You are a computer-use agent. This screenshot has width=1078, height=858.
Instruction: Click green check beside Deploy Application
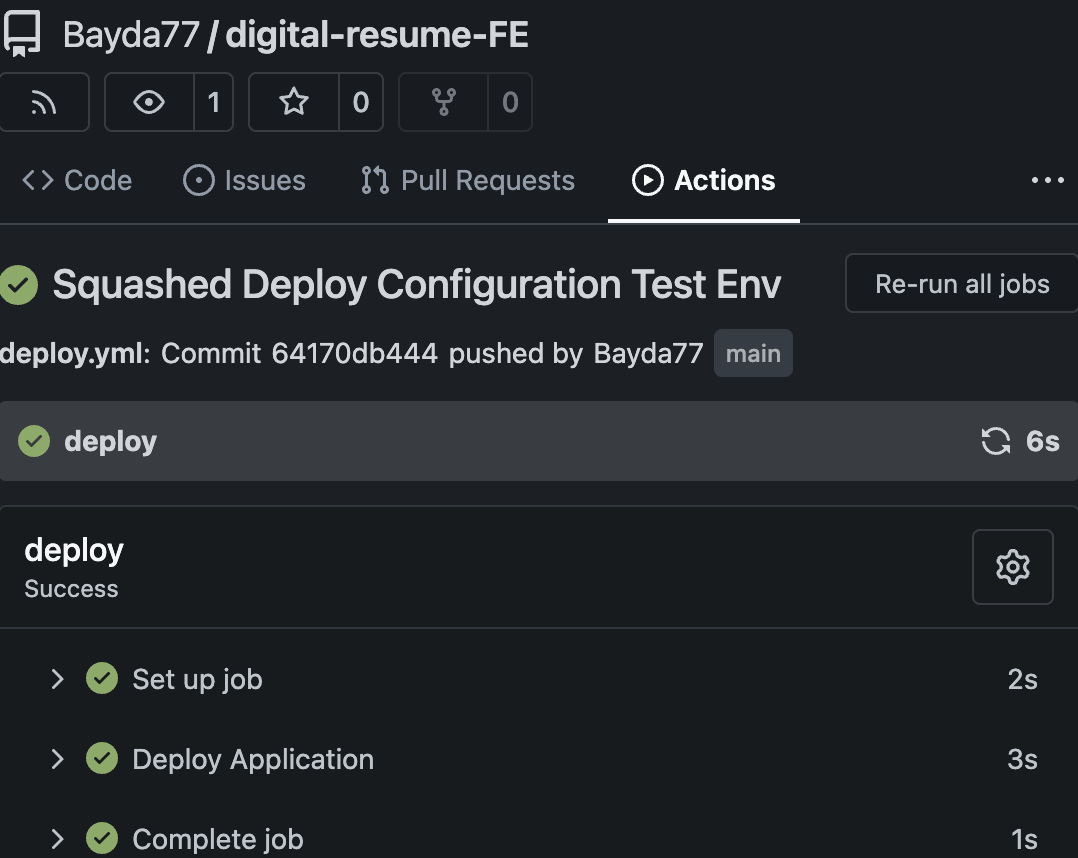point(102,759)
